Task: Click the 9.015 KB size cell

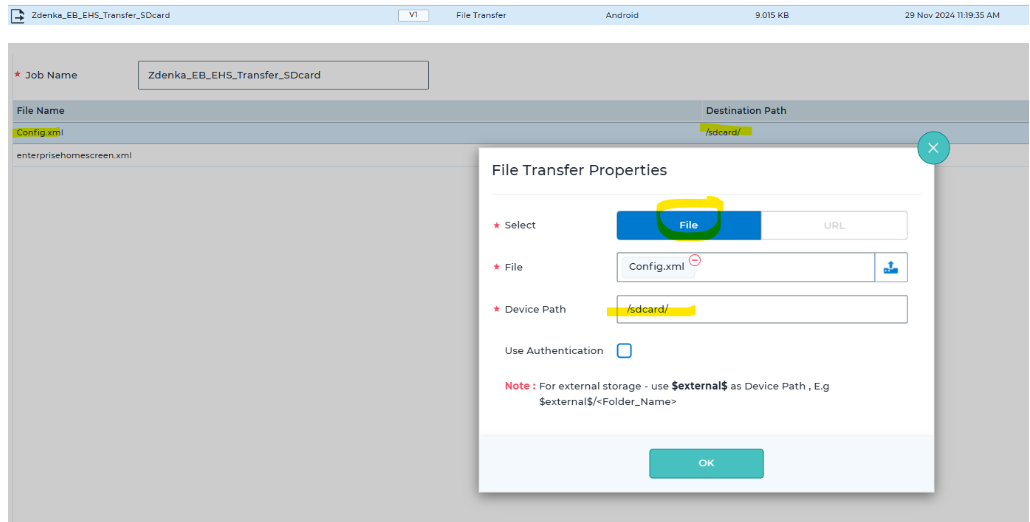Action: pos(772,15)
